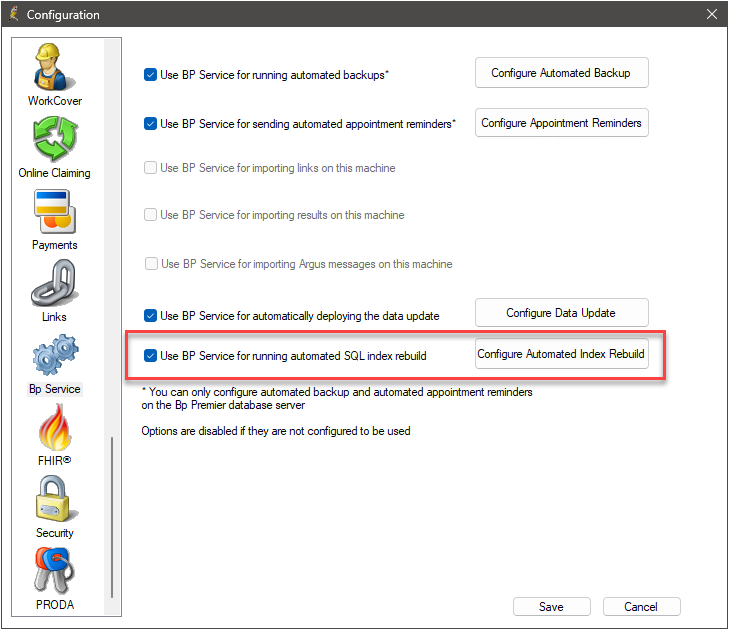
Task: Open Configure Appointment Reminders
Action: click(562, 123)
